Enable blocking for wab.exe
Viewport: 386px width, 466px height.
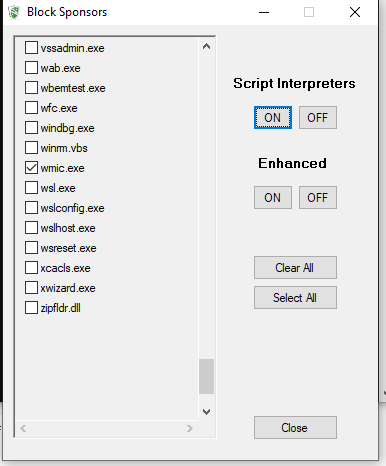coord(31,68)
